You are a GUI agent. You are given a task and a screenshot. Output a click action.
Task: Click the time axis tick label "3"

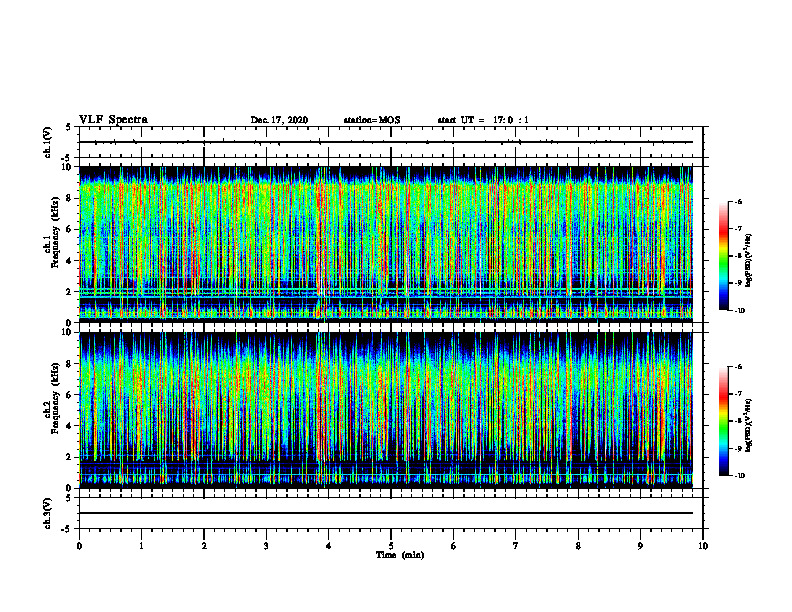coord(266,546)
